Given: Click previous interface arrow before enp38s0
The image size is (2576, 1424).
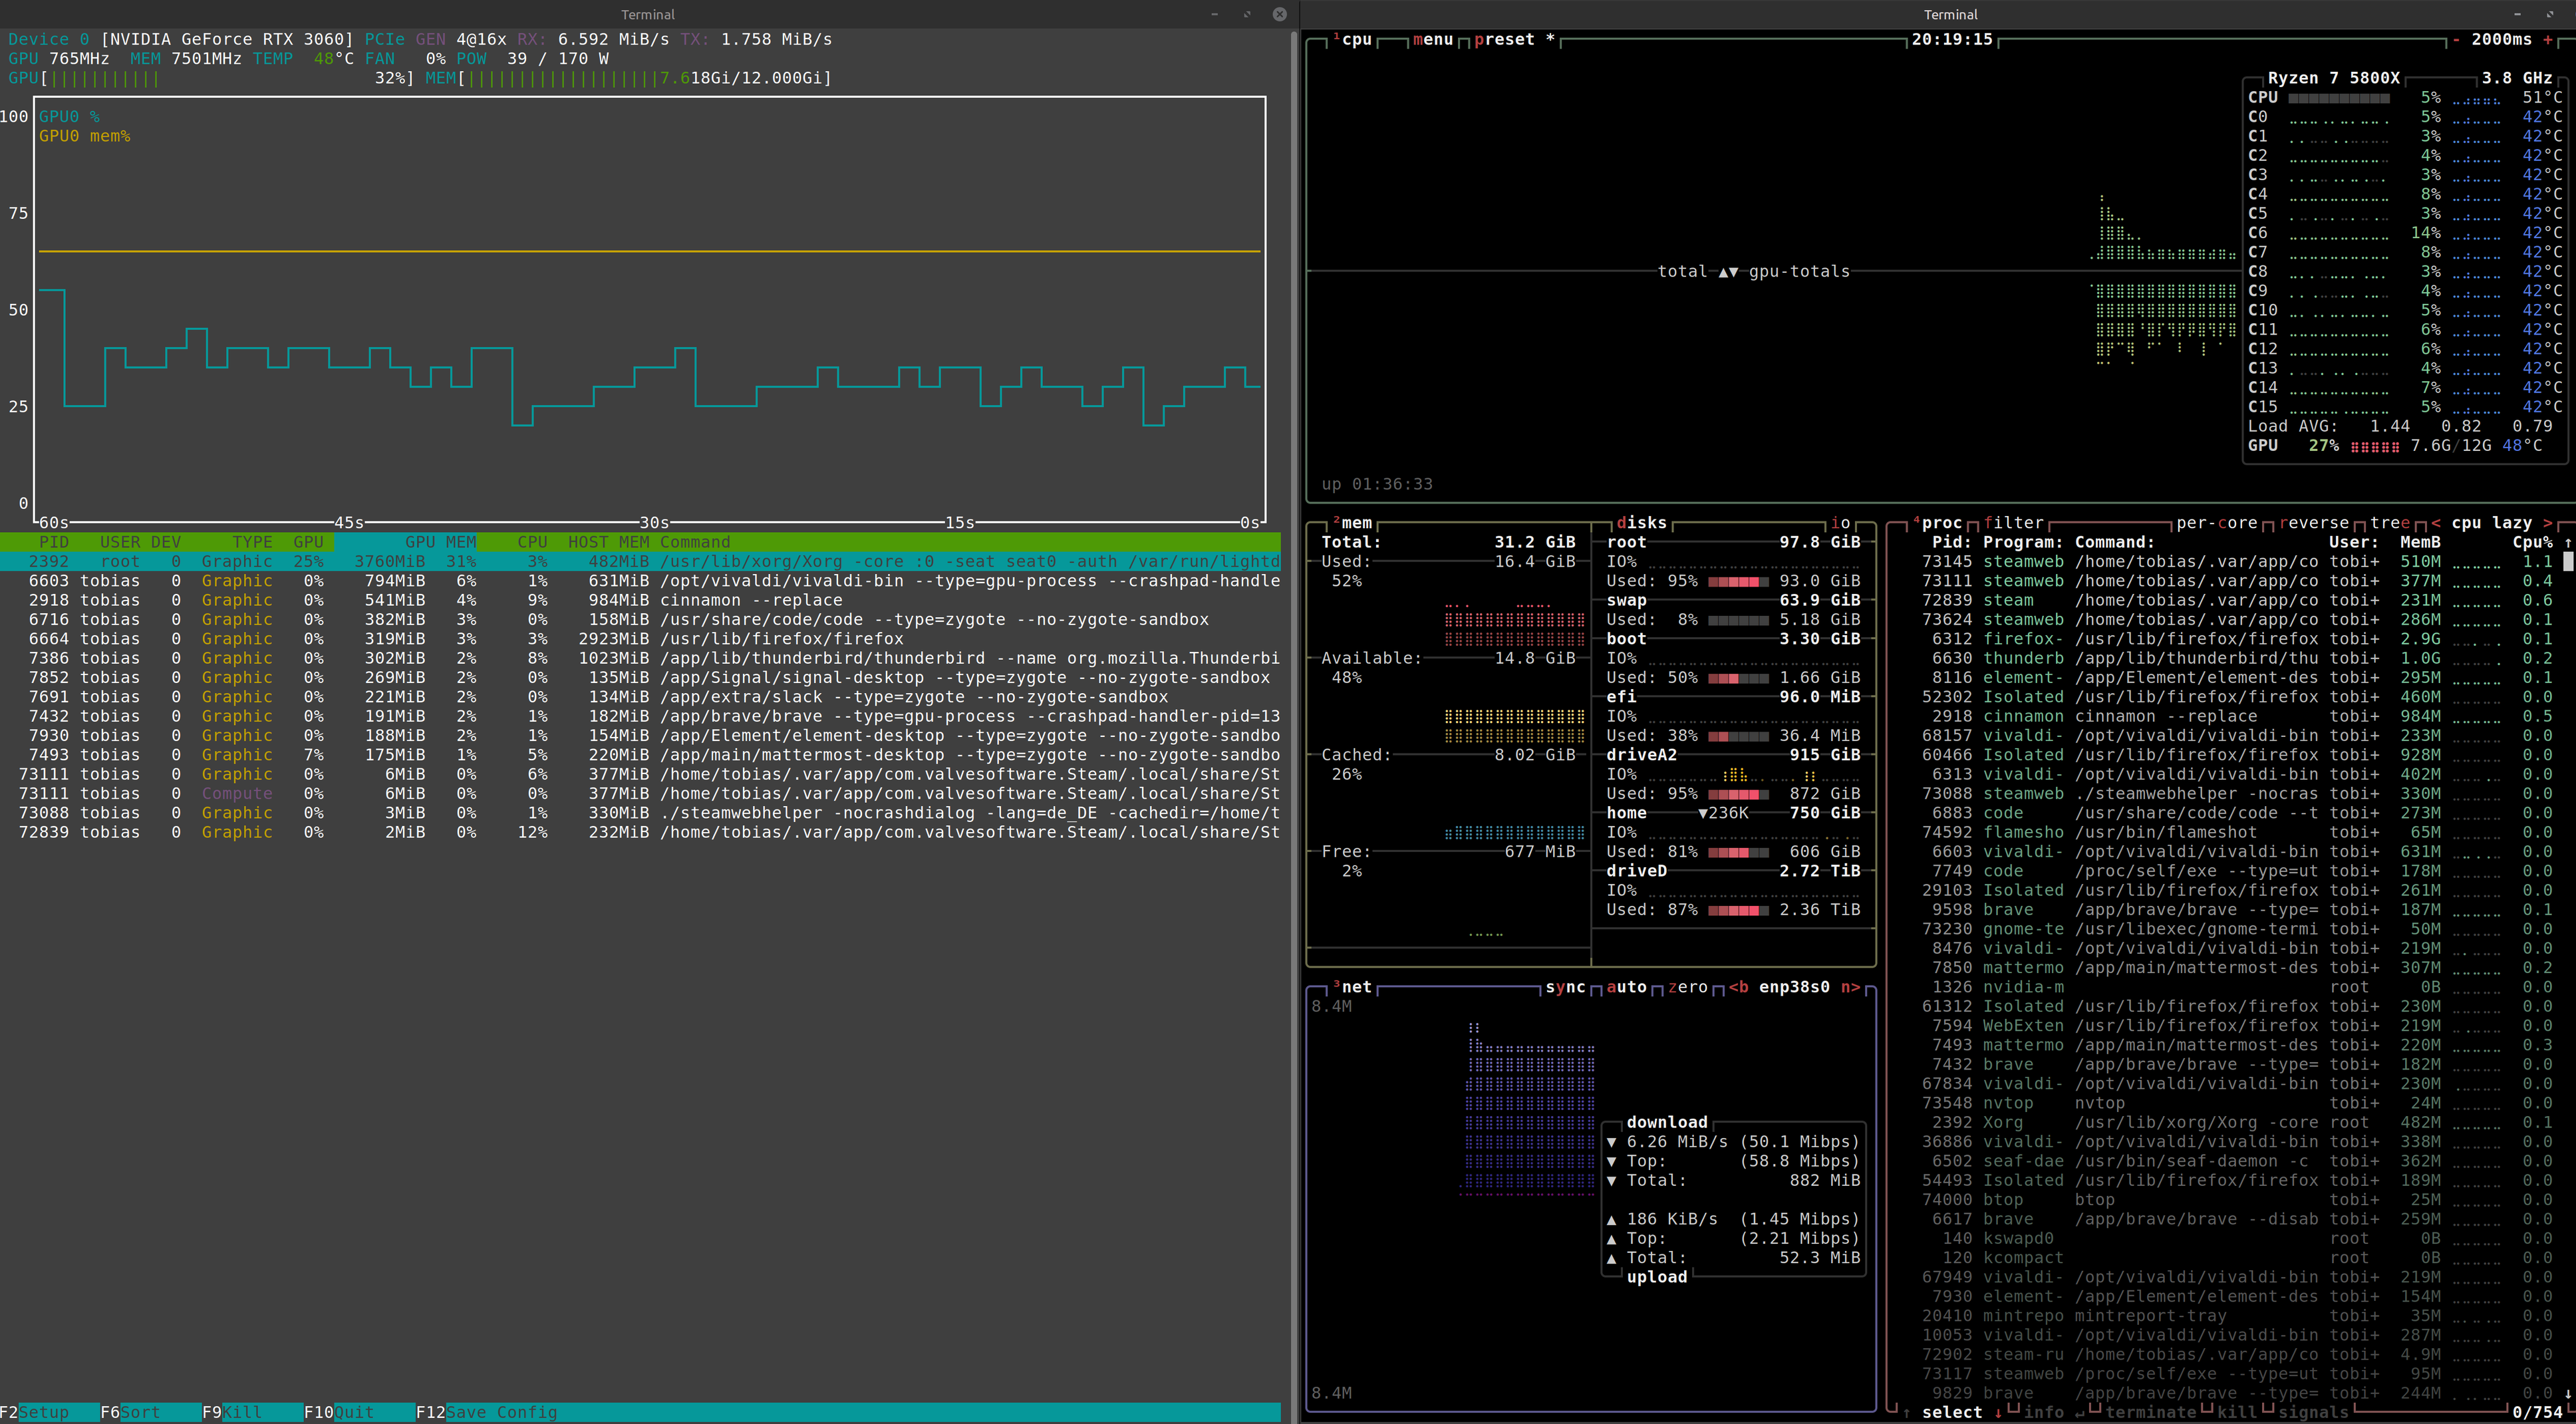Looking at the screenshot, I should 1739,987.
